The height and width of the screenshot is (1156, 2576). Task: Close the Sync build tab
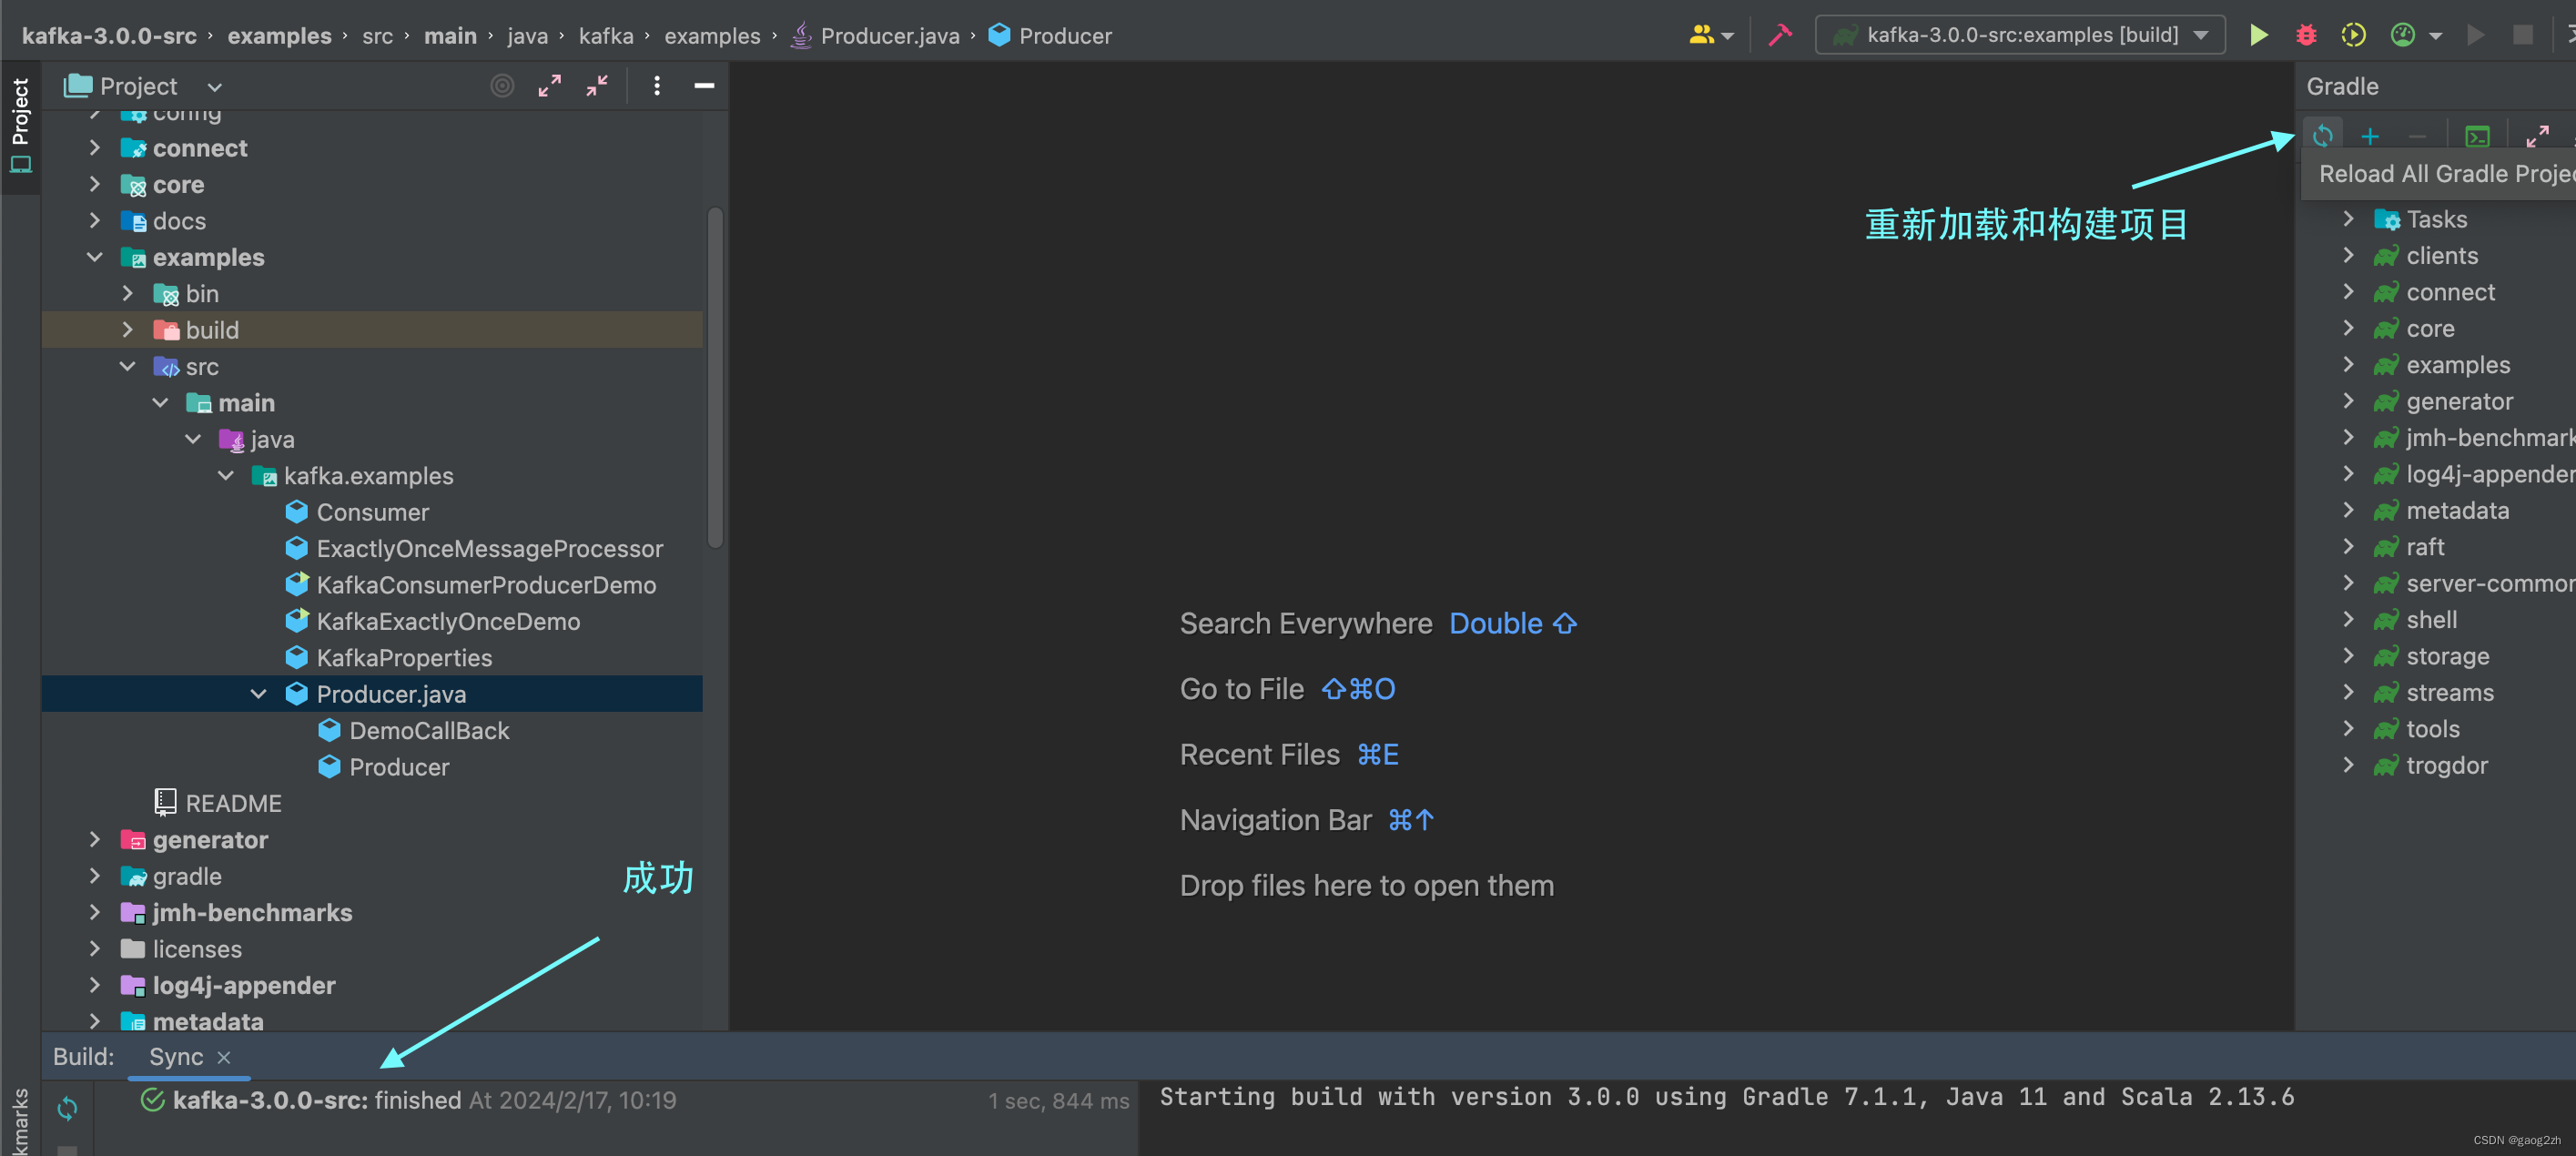(x=224, y=1057)
